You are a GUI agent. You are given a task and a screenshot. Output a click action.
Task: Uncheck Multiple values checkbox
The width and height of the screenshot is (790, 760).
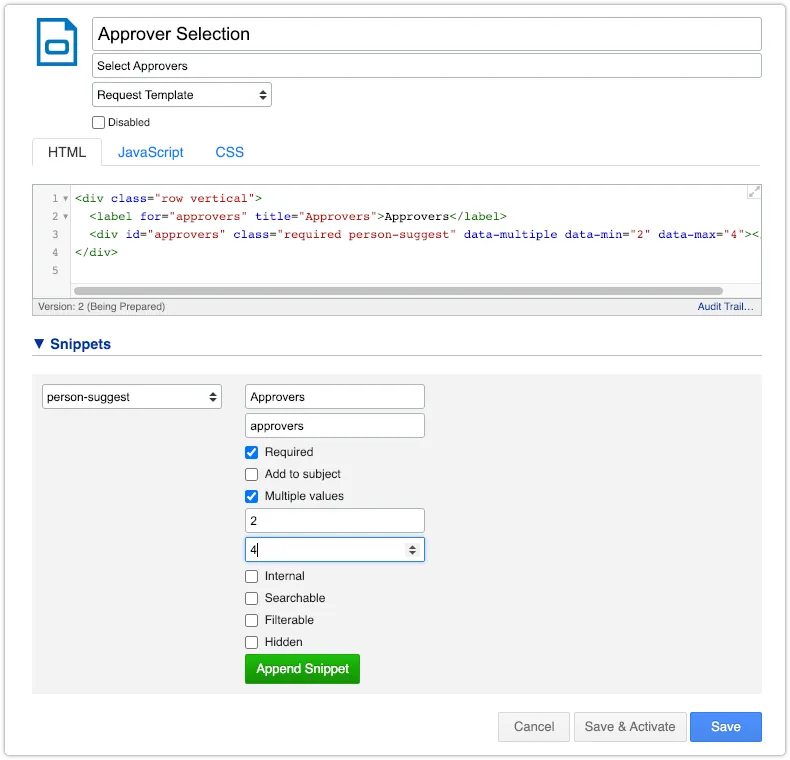pos(251,497)
